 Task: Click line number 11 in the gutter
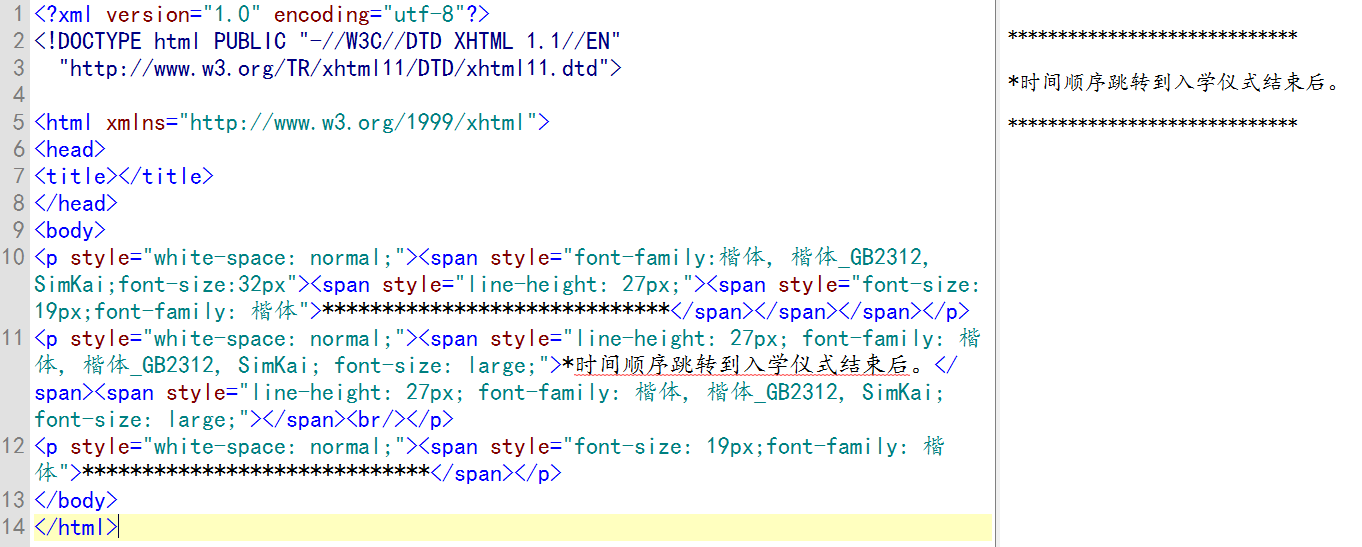tap(14, 339)
